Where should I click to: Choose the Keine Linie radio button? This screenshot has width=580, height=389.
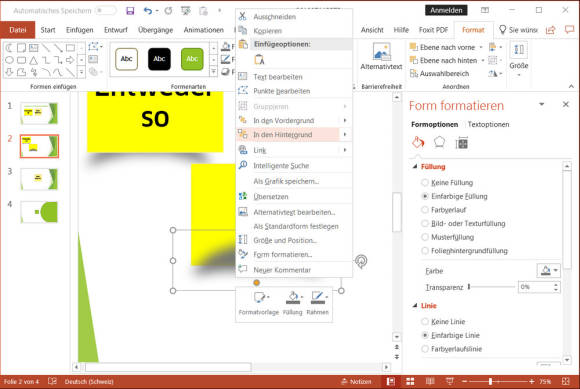click(425, 321)
